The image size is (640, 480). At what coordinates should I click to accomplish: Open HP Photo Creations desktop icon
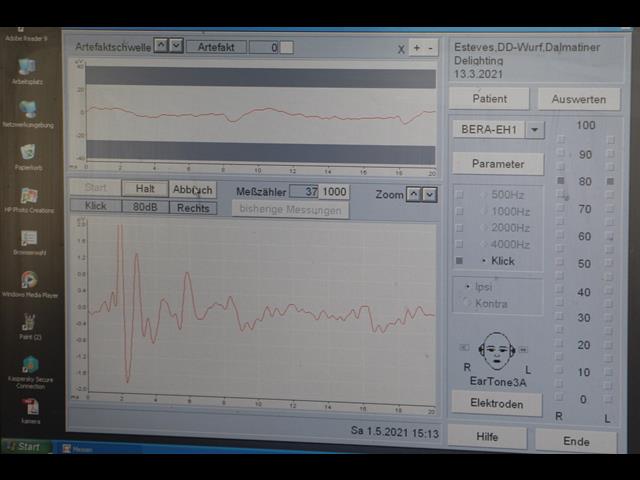pos(28,196)
